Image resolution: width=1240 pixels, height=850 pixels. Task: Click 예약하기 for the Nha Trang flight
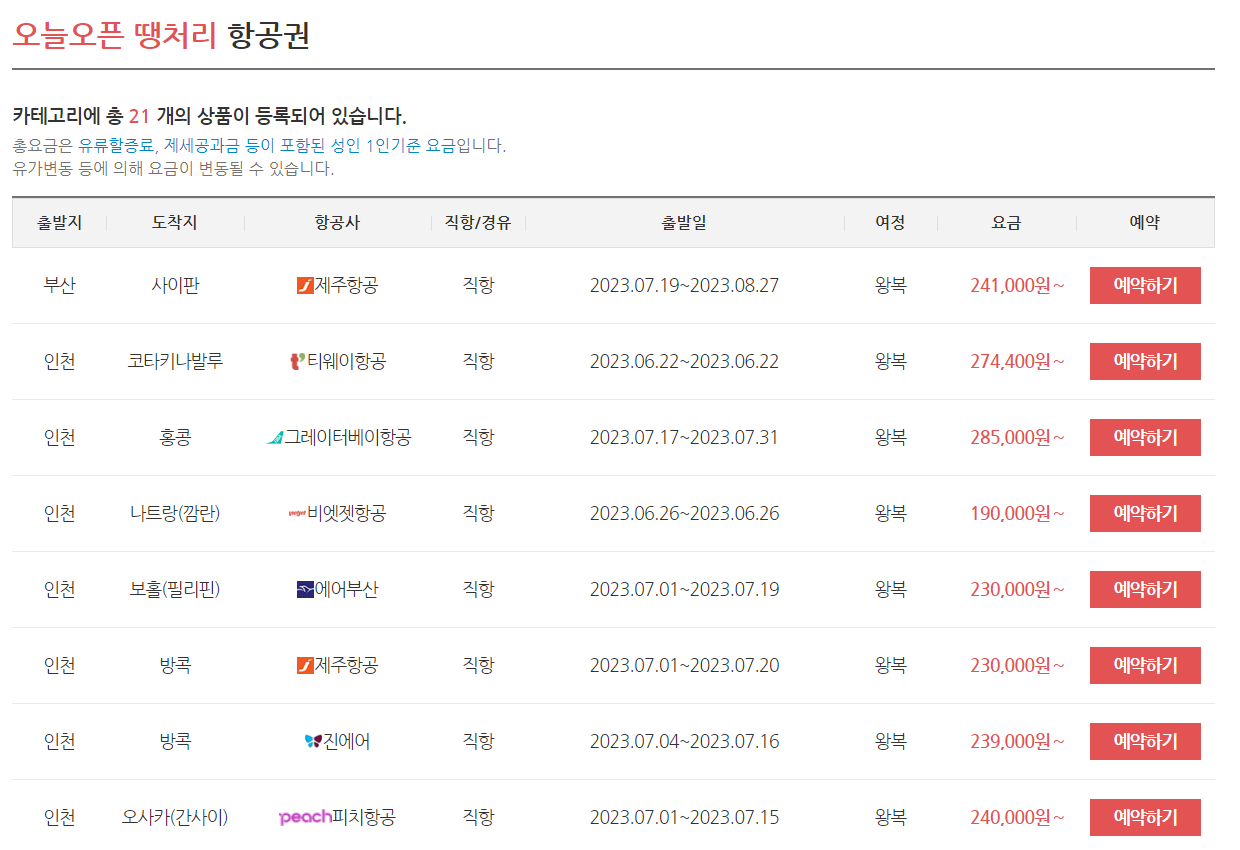pyautogui.click(x=1145, y=513)
